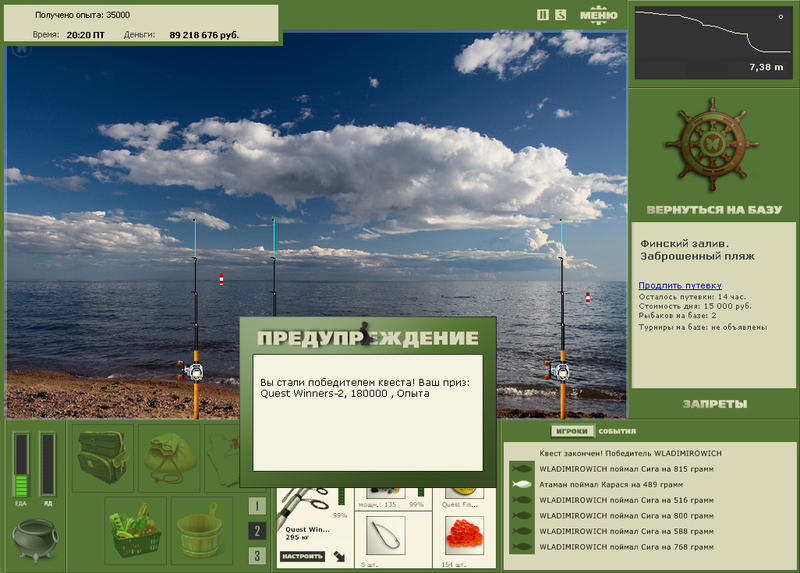This screenshot has width=800, height=573.
Task: Select the 'Сига на 768 грамм' event row
Action: pyautogui.click(x=626, y=547)
